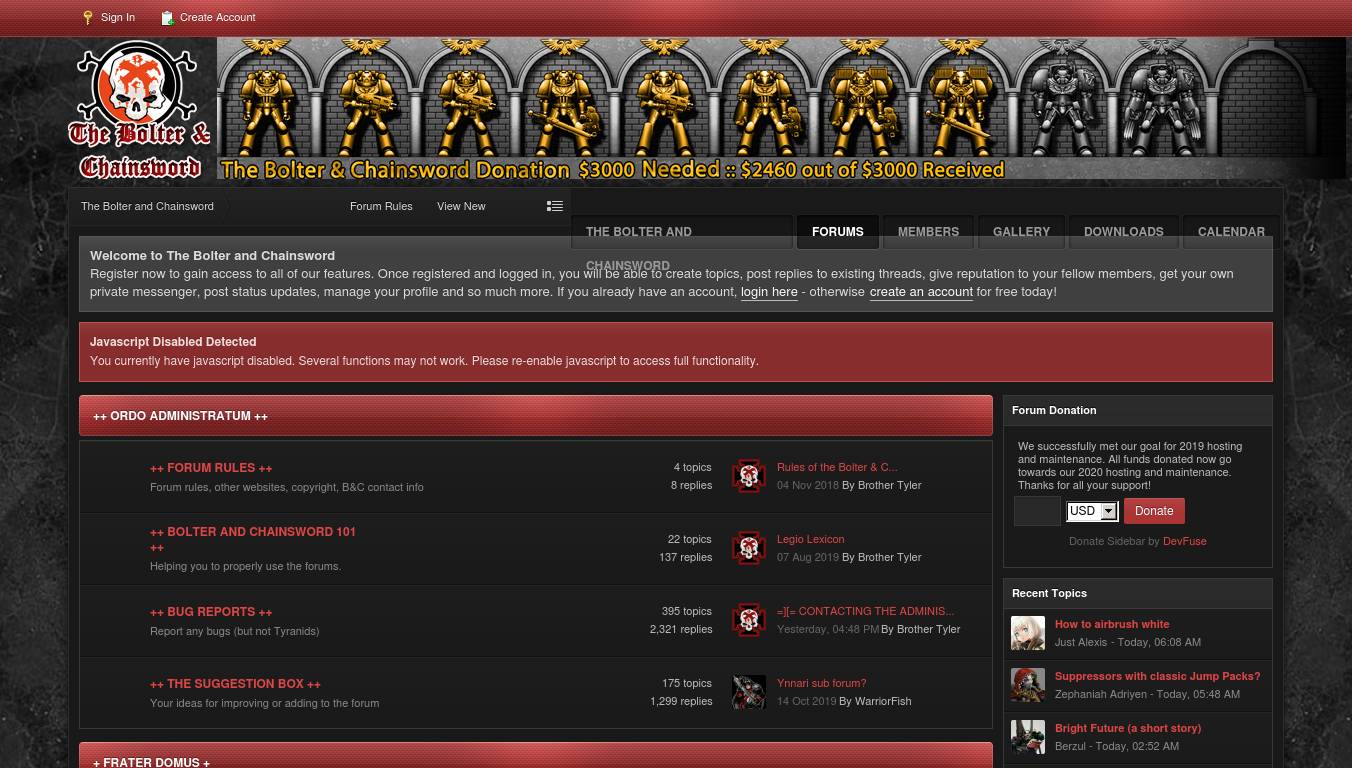
Task: Switch to the Members tab
Action: [928, 232]
